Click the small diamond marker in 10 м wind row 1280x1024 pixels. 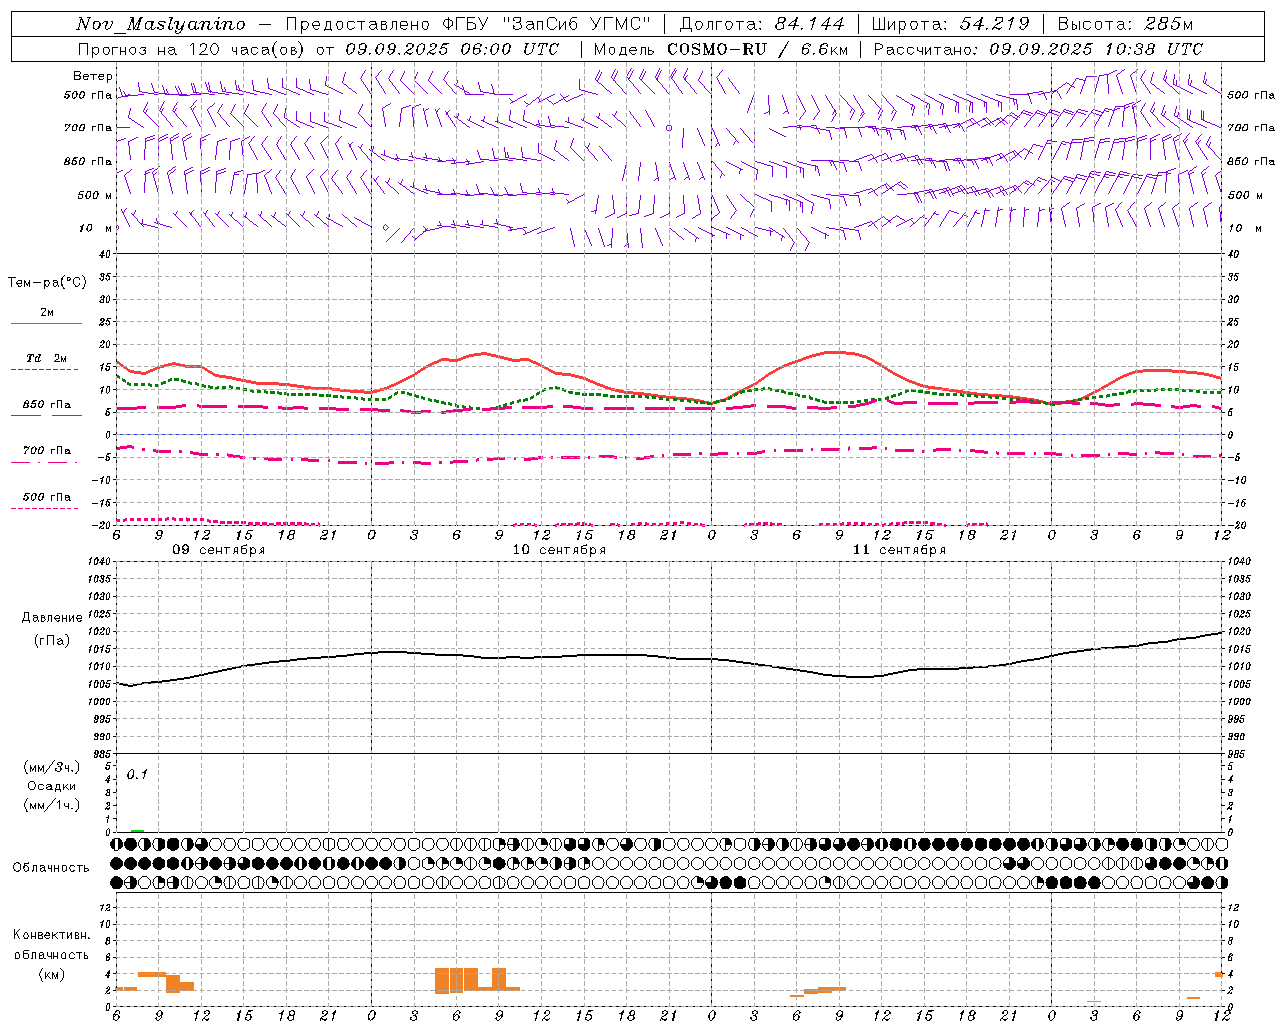tap(386, 228)
